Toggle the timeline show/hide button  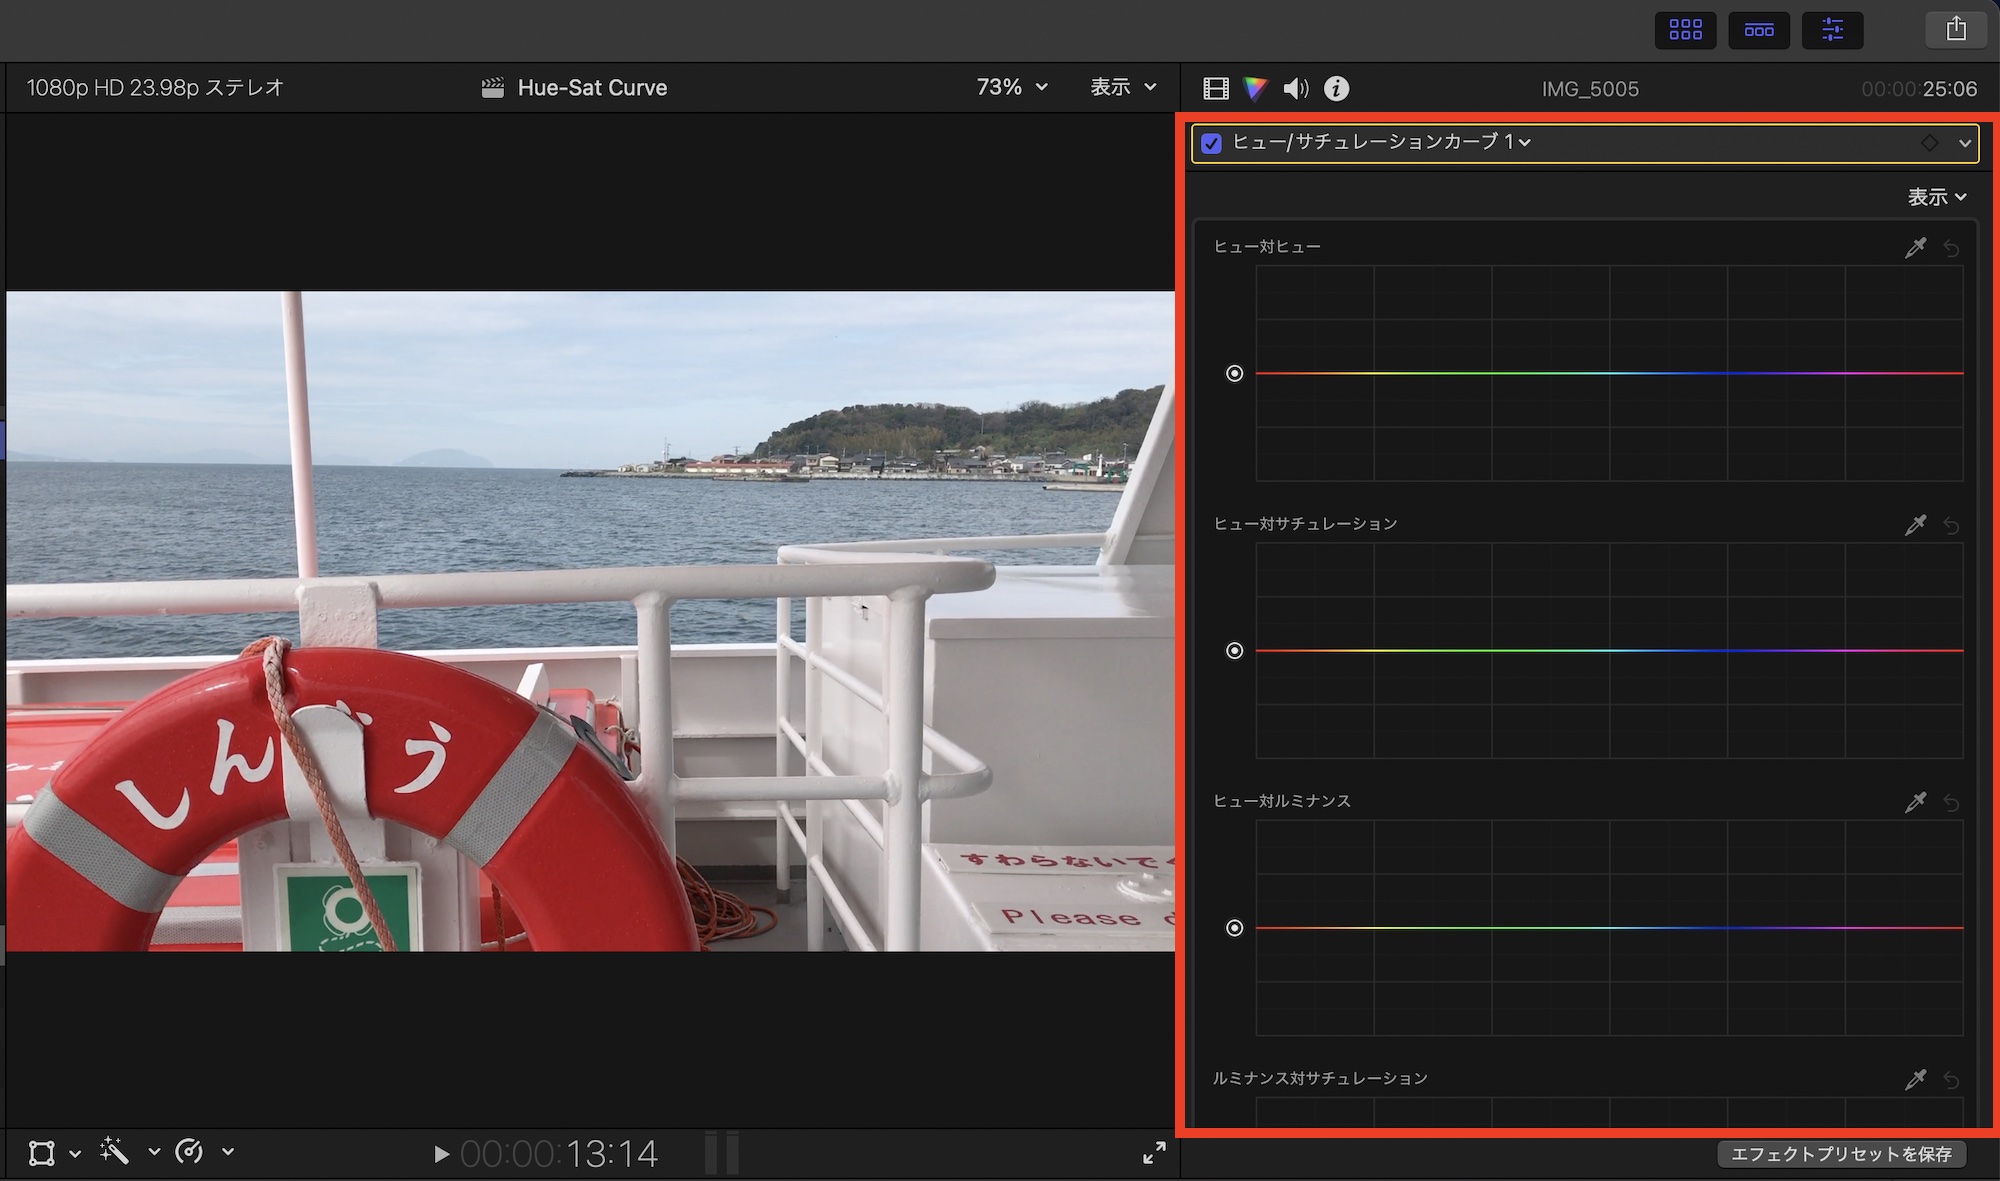click(x=1759, y=30)
